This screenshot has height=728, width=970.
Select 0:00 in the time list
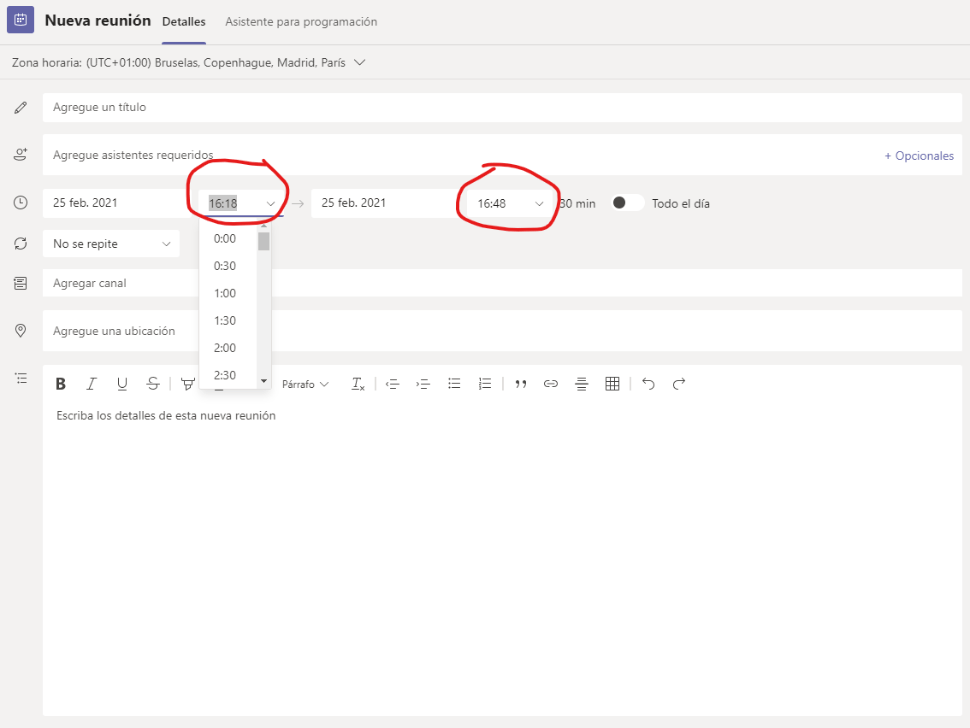(227, 239)
